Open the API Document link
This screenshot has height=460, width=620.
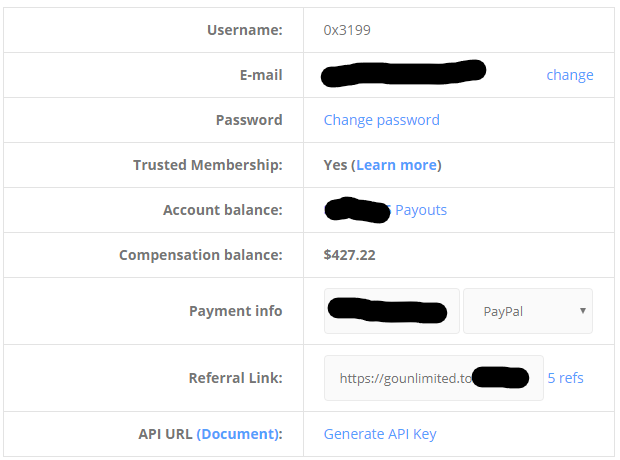coord(236,434)
